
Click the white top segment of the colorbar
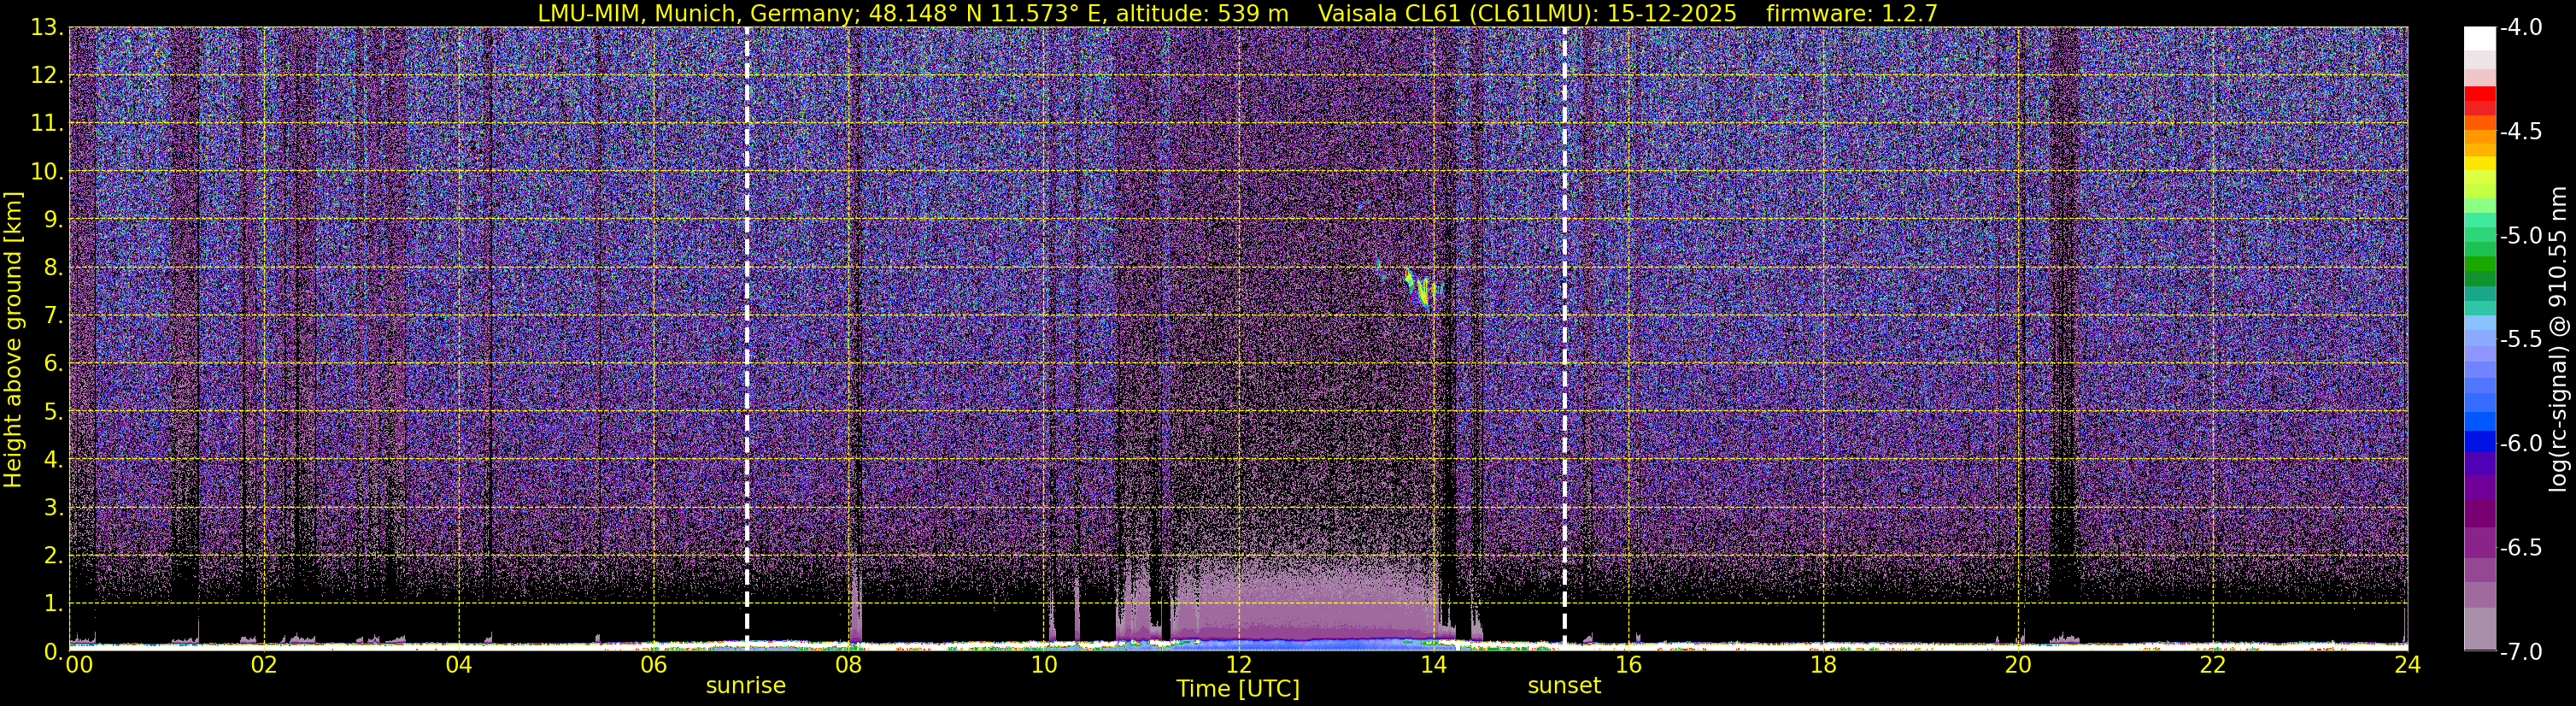tap(2479, 38)
